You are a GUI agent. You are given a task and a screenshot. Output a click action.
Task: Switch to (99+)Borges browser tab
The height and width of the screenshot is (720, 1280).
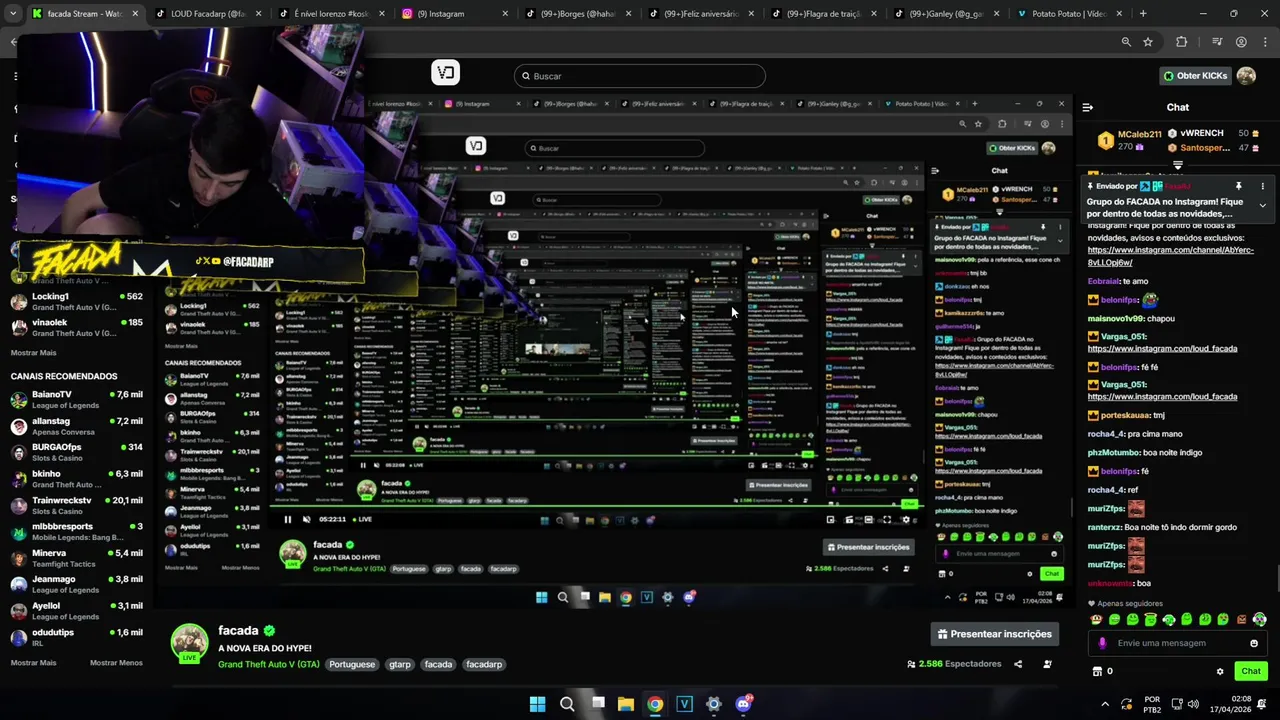(577, 14)
